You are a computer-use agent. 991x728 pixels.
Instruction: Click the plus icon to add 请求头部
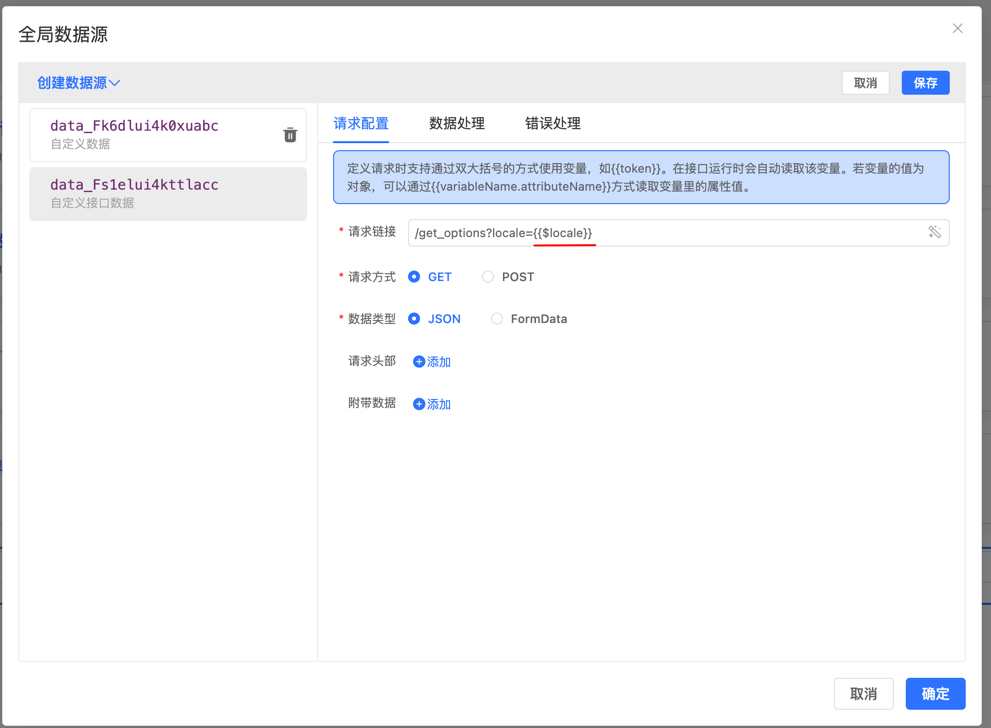pyautogui.click(x=419, y=362)
